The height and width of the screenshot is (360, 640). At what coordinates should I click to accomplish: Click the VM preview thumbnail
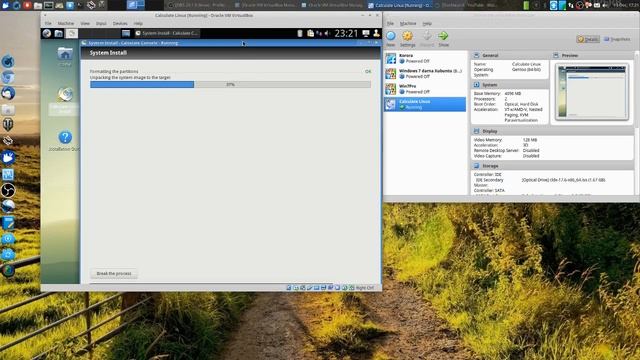point(591,92)
